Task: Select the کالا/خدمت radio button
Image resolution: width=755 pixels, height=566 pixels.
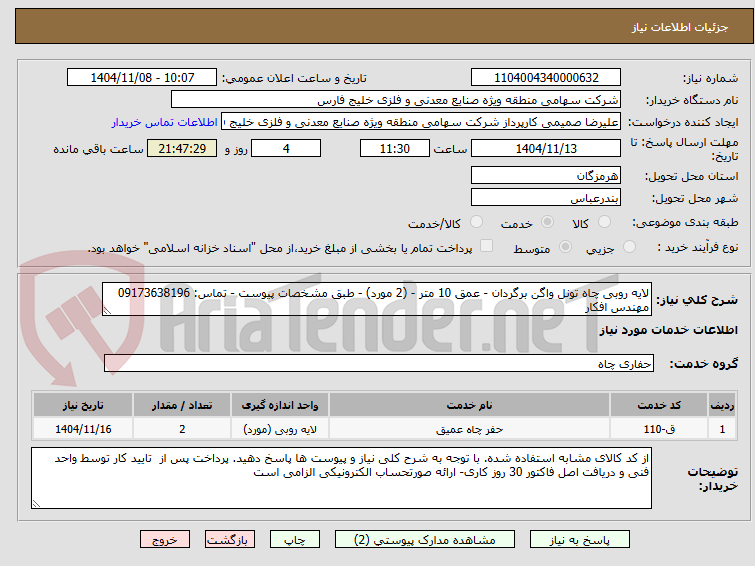Action: (x=476, y=222)
